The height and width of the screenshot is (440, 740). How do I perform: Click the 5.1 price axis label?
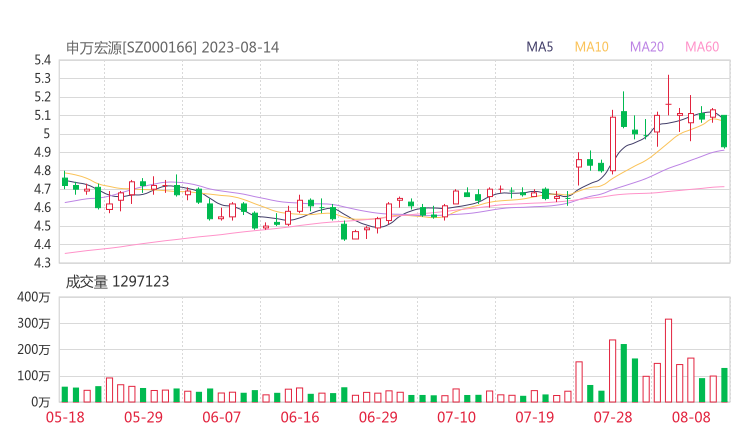[42, 115]
